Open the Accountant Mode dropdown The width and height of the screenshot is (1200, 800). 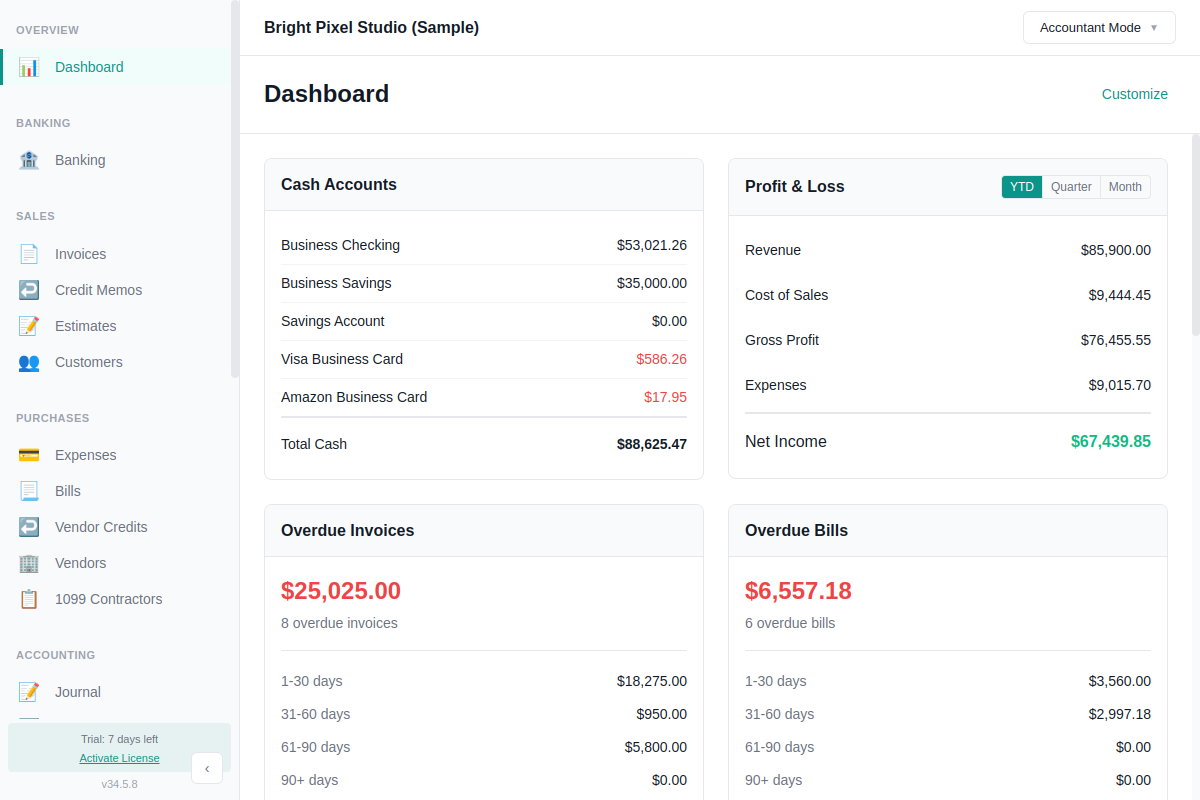[x=1098, y=27]
